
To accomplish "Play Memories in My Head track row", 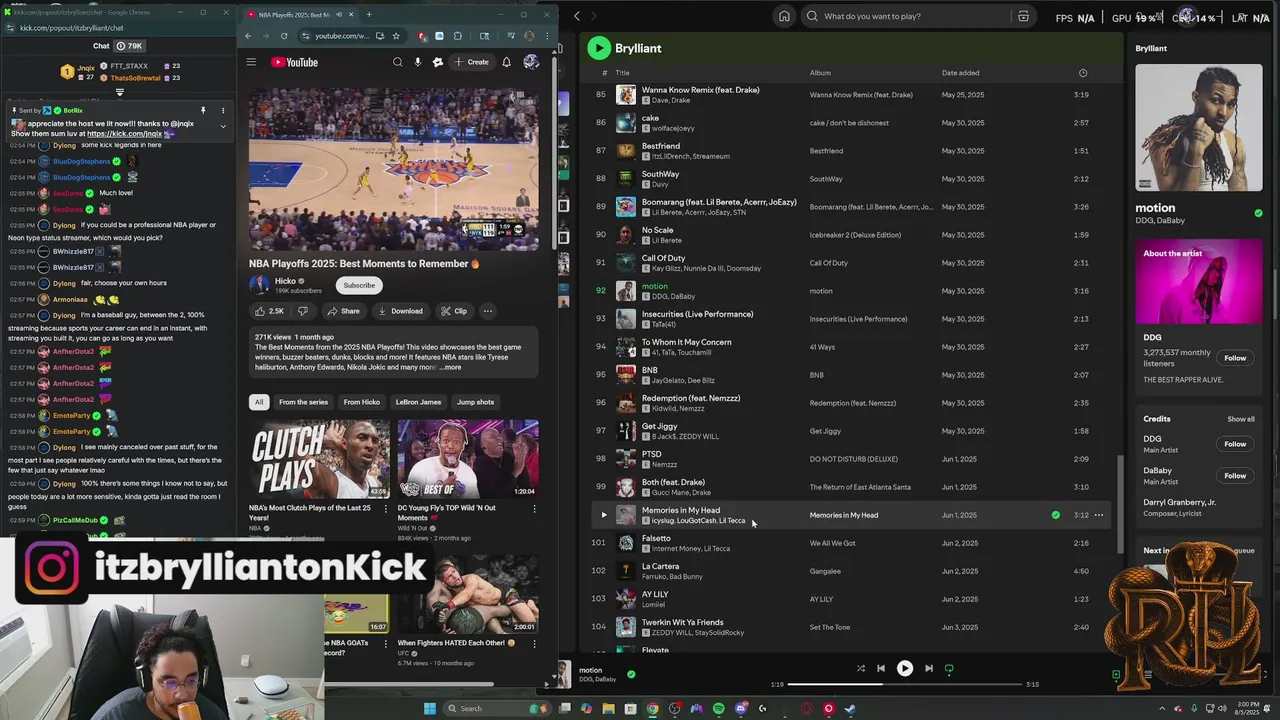I will coord(603,515).
